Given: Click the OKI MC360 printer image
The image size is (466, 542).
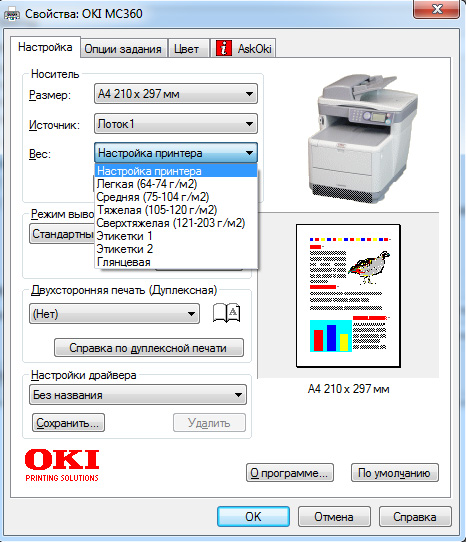Looking at the screenshot, I should point(363,138).
